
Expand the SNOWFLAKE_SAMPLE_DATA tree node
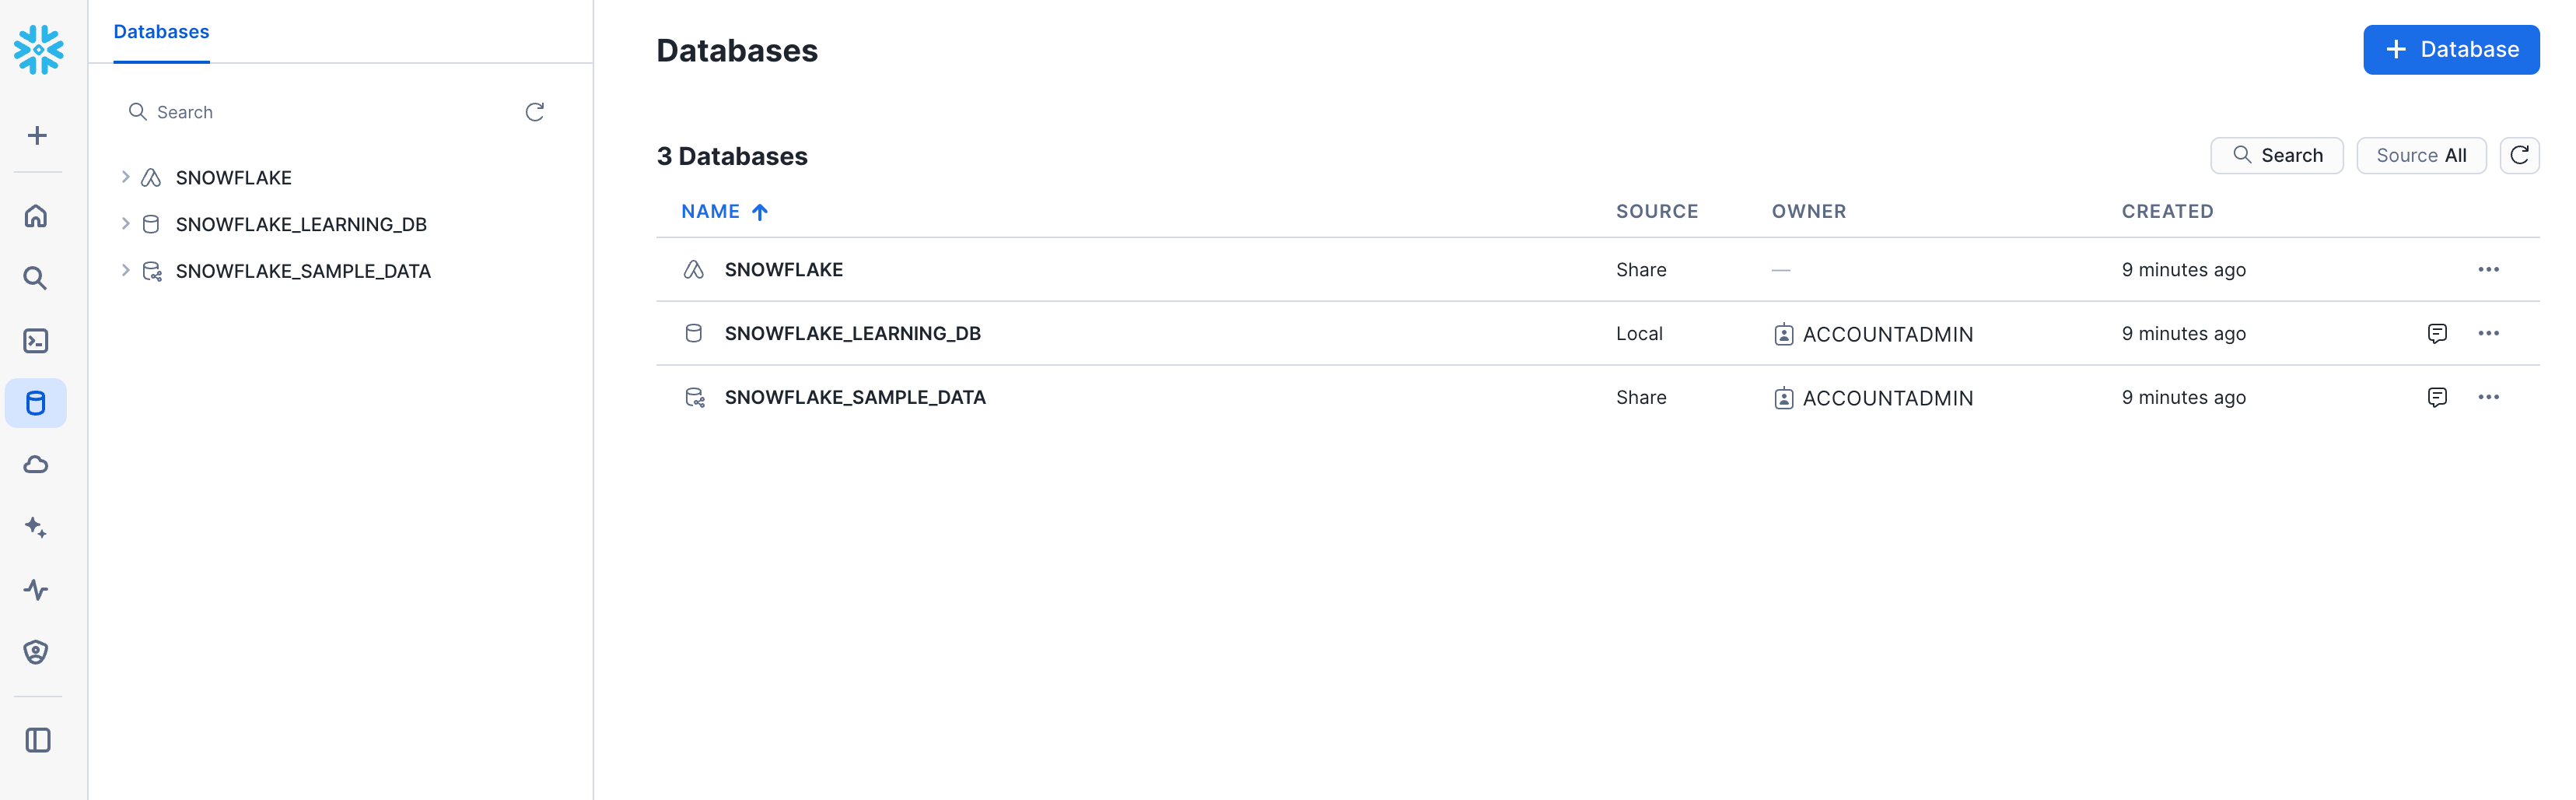(x=126, y=270)
